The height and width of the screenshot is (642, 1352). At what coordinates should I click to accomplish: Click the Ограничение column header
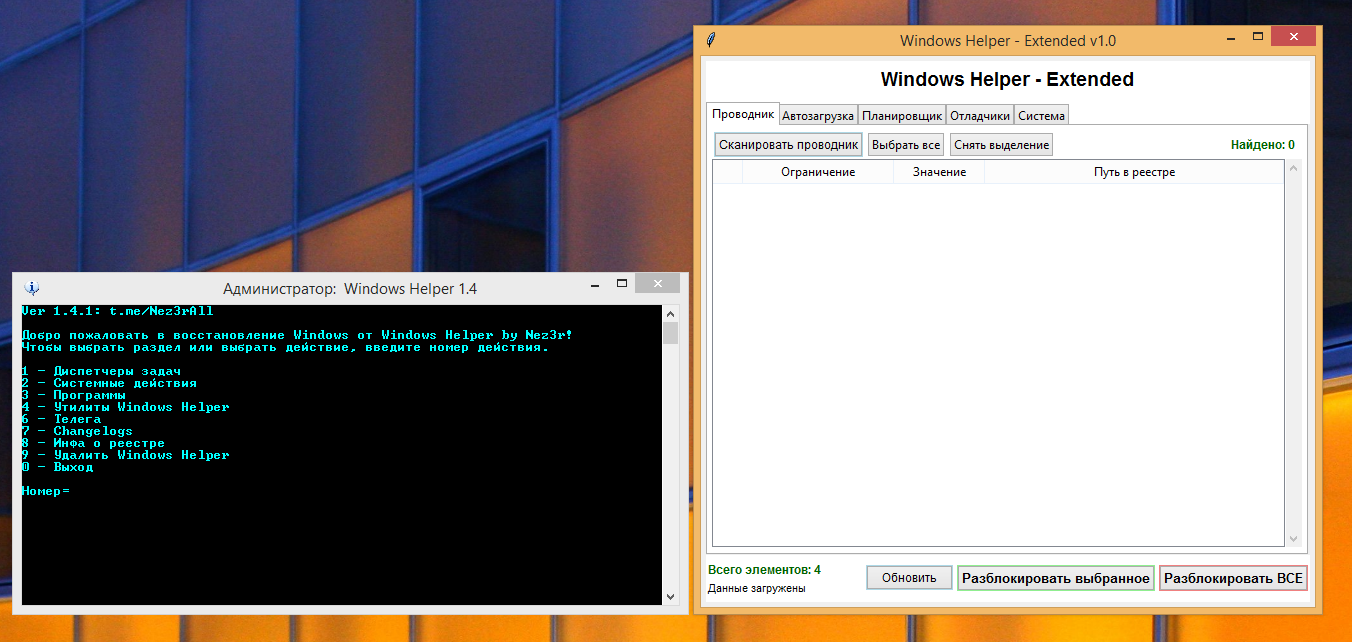point(819,171)
